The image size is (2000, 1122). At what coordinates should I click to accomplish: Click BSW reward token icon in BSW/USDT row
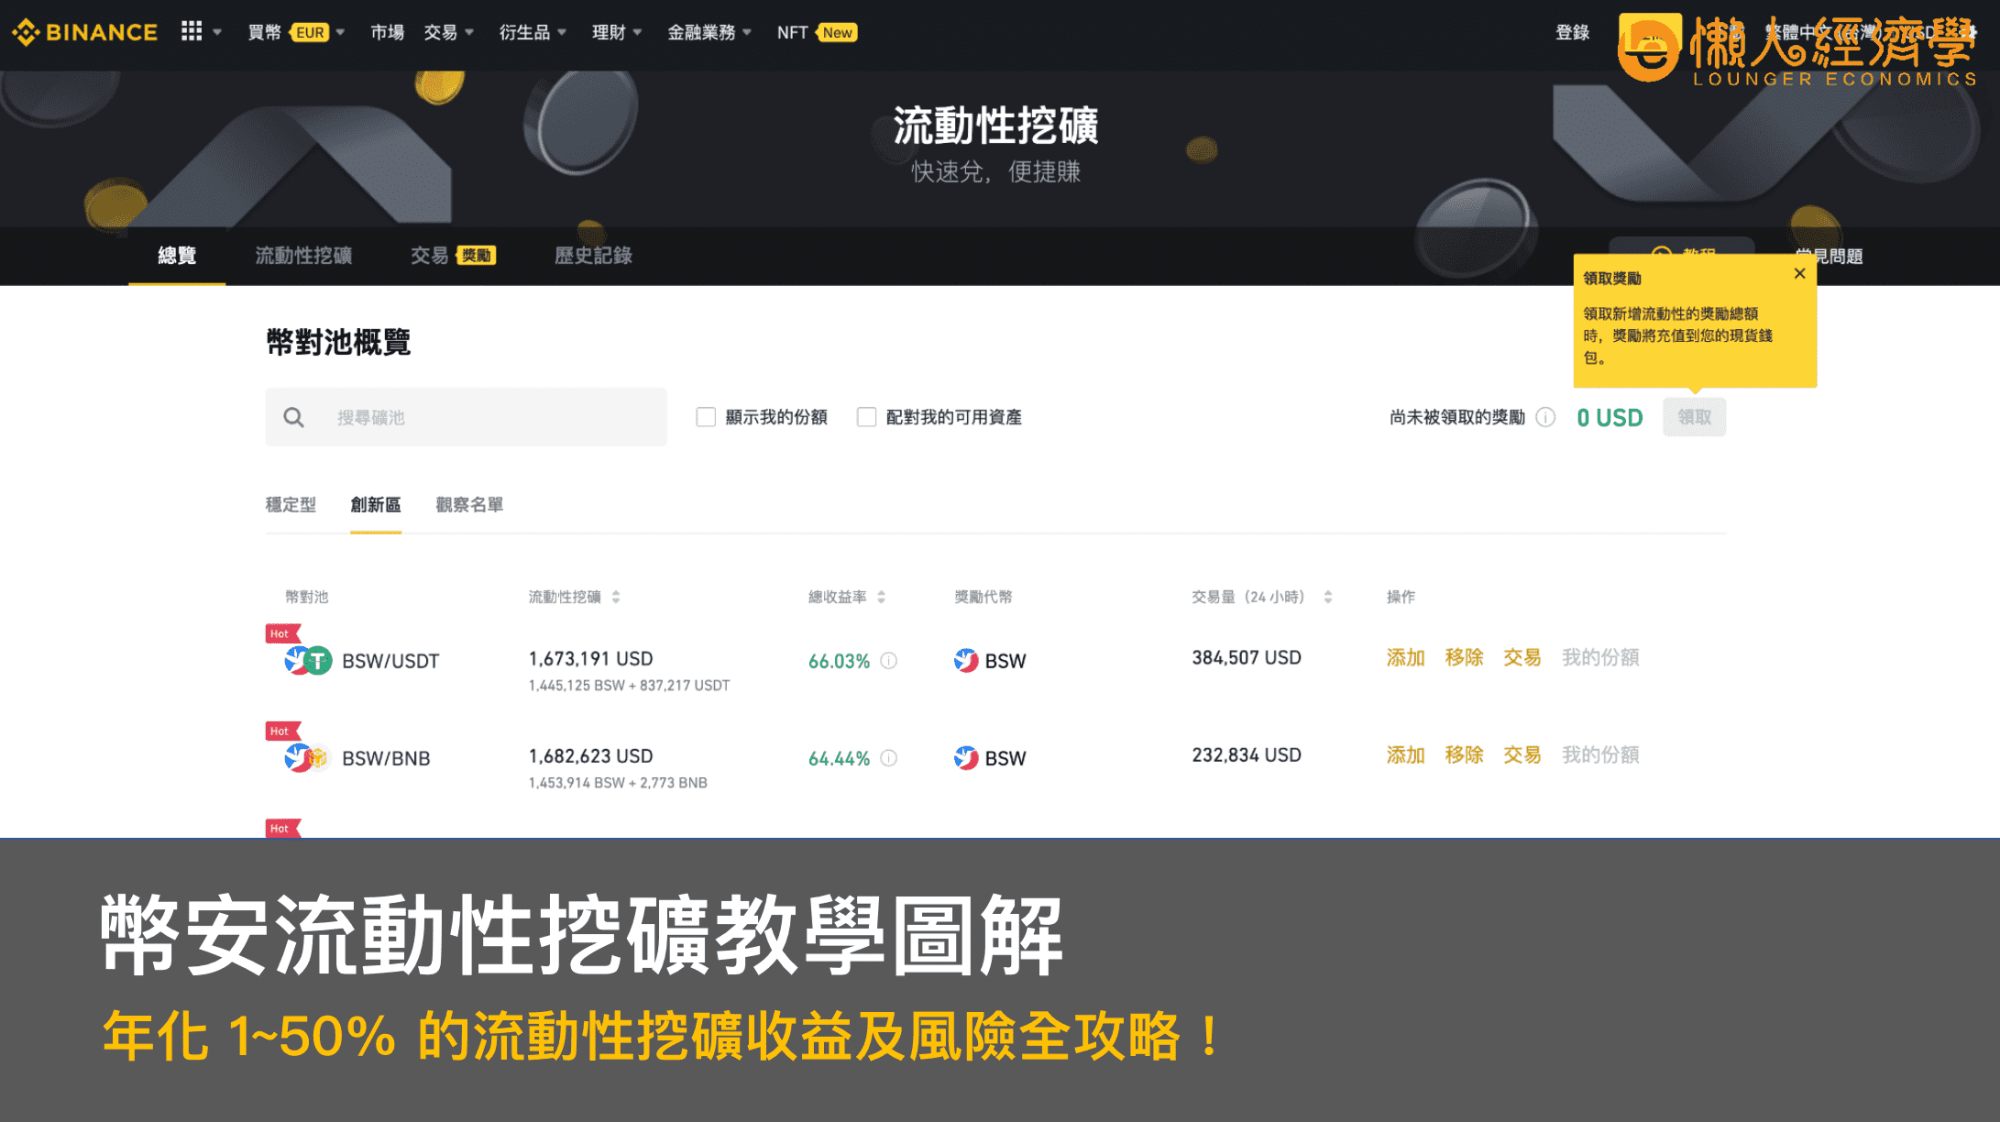(x=966, y=660)
